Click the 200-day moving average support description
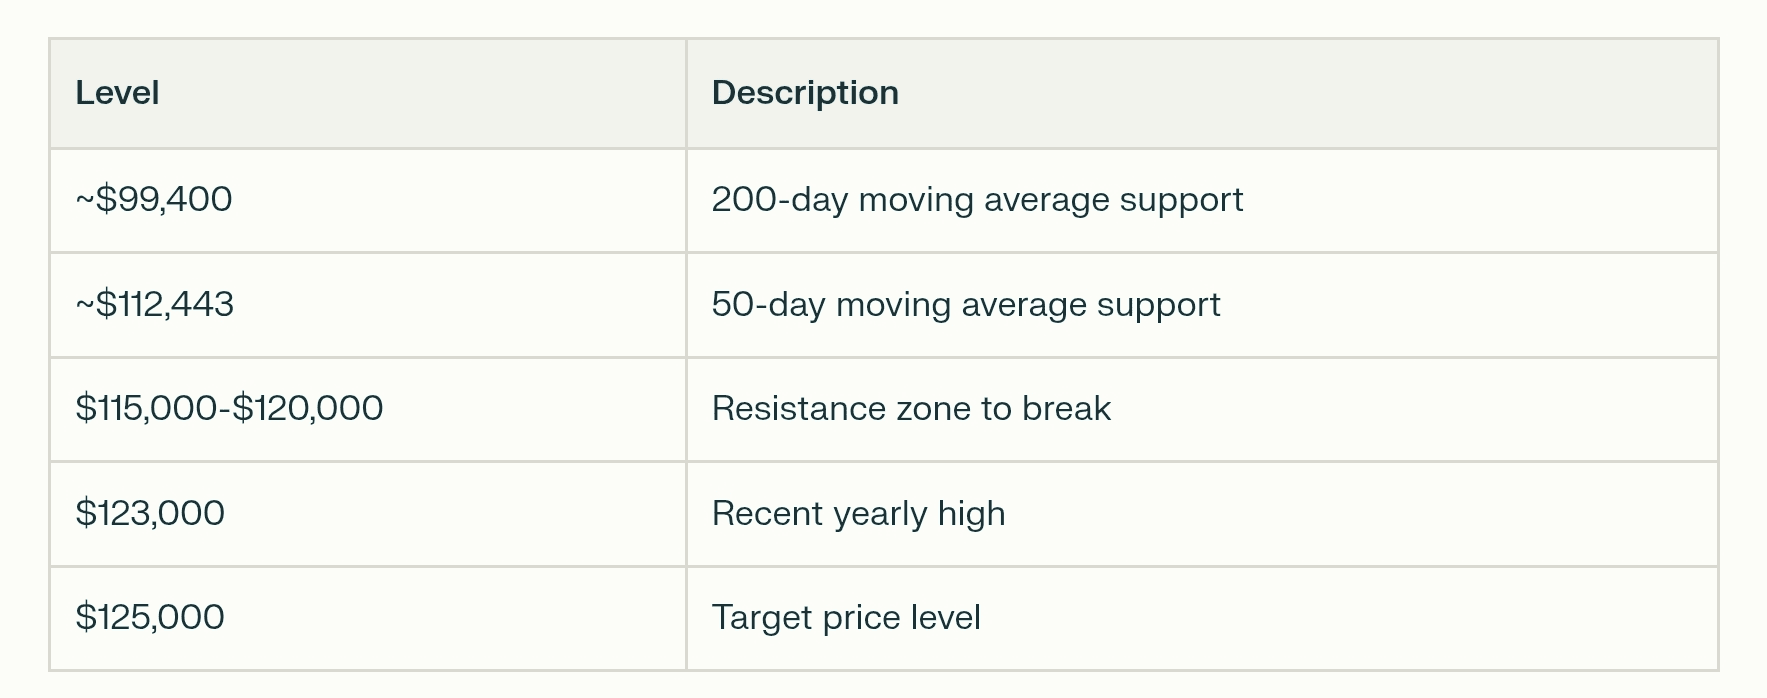The image size is (1767, 698). pos(977,200)
